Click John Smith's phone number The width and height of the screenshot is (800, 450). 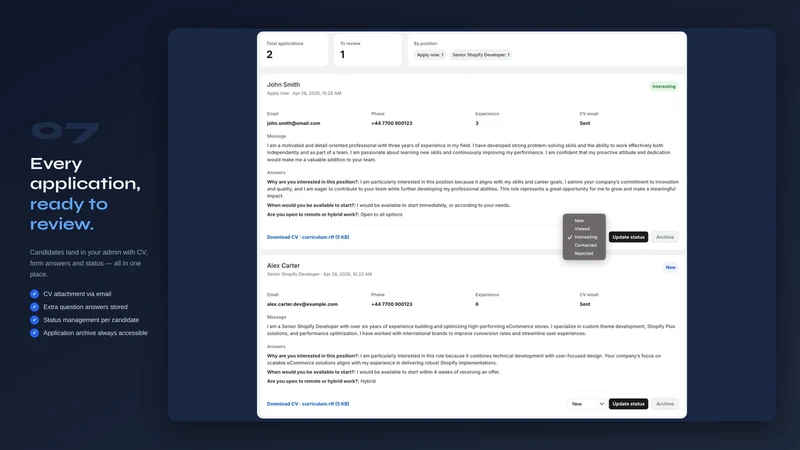[391, 123]
